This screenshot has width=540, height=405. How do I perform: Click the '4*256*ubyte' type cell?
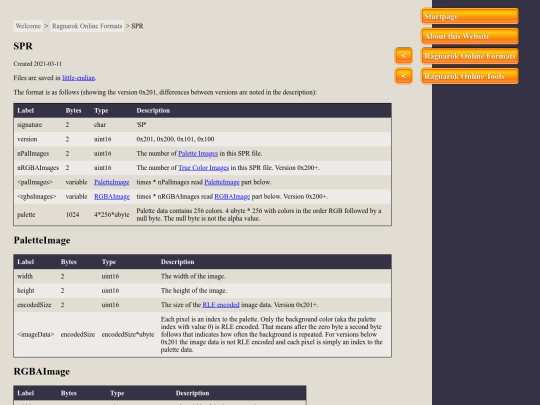tap(112, 215)
